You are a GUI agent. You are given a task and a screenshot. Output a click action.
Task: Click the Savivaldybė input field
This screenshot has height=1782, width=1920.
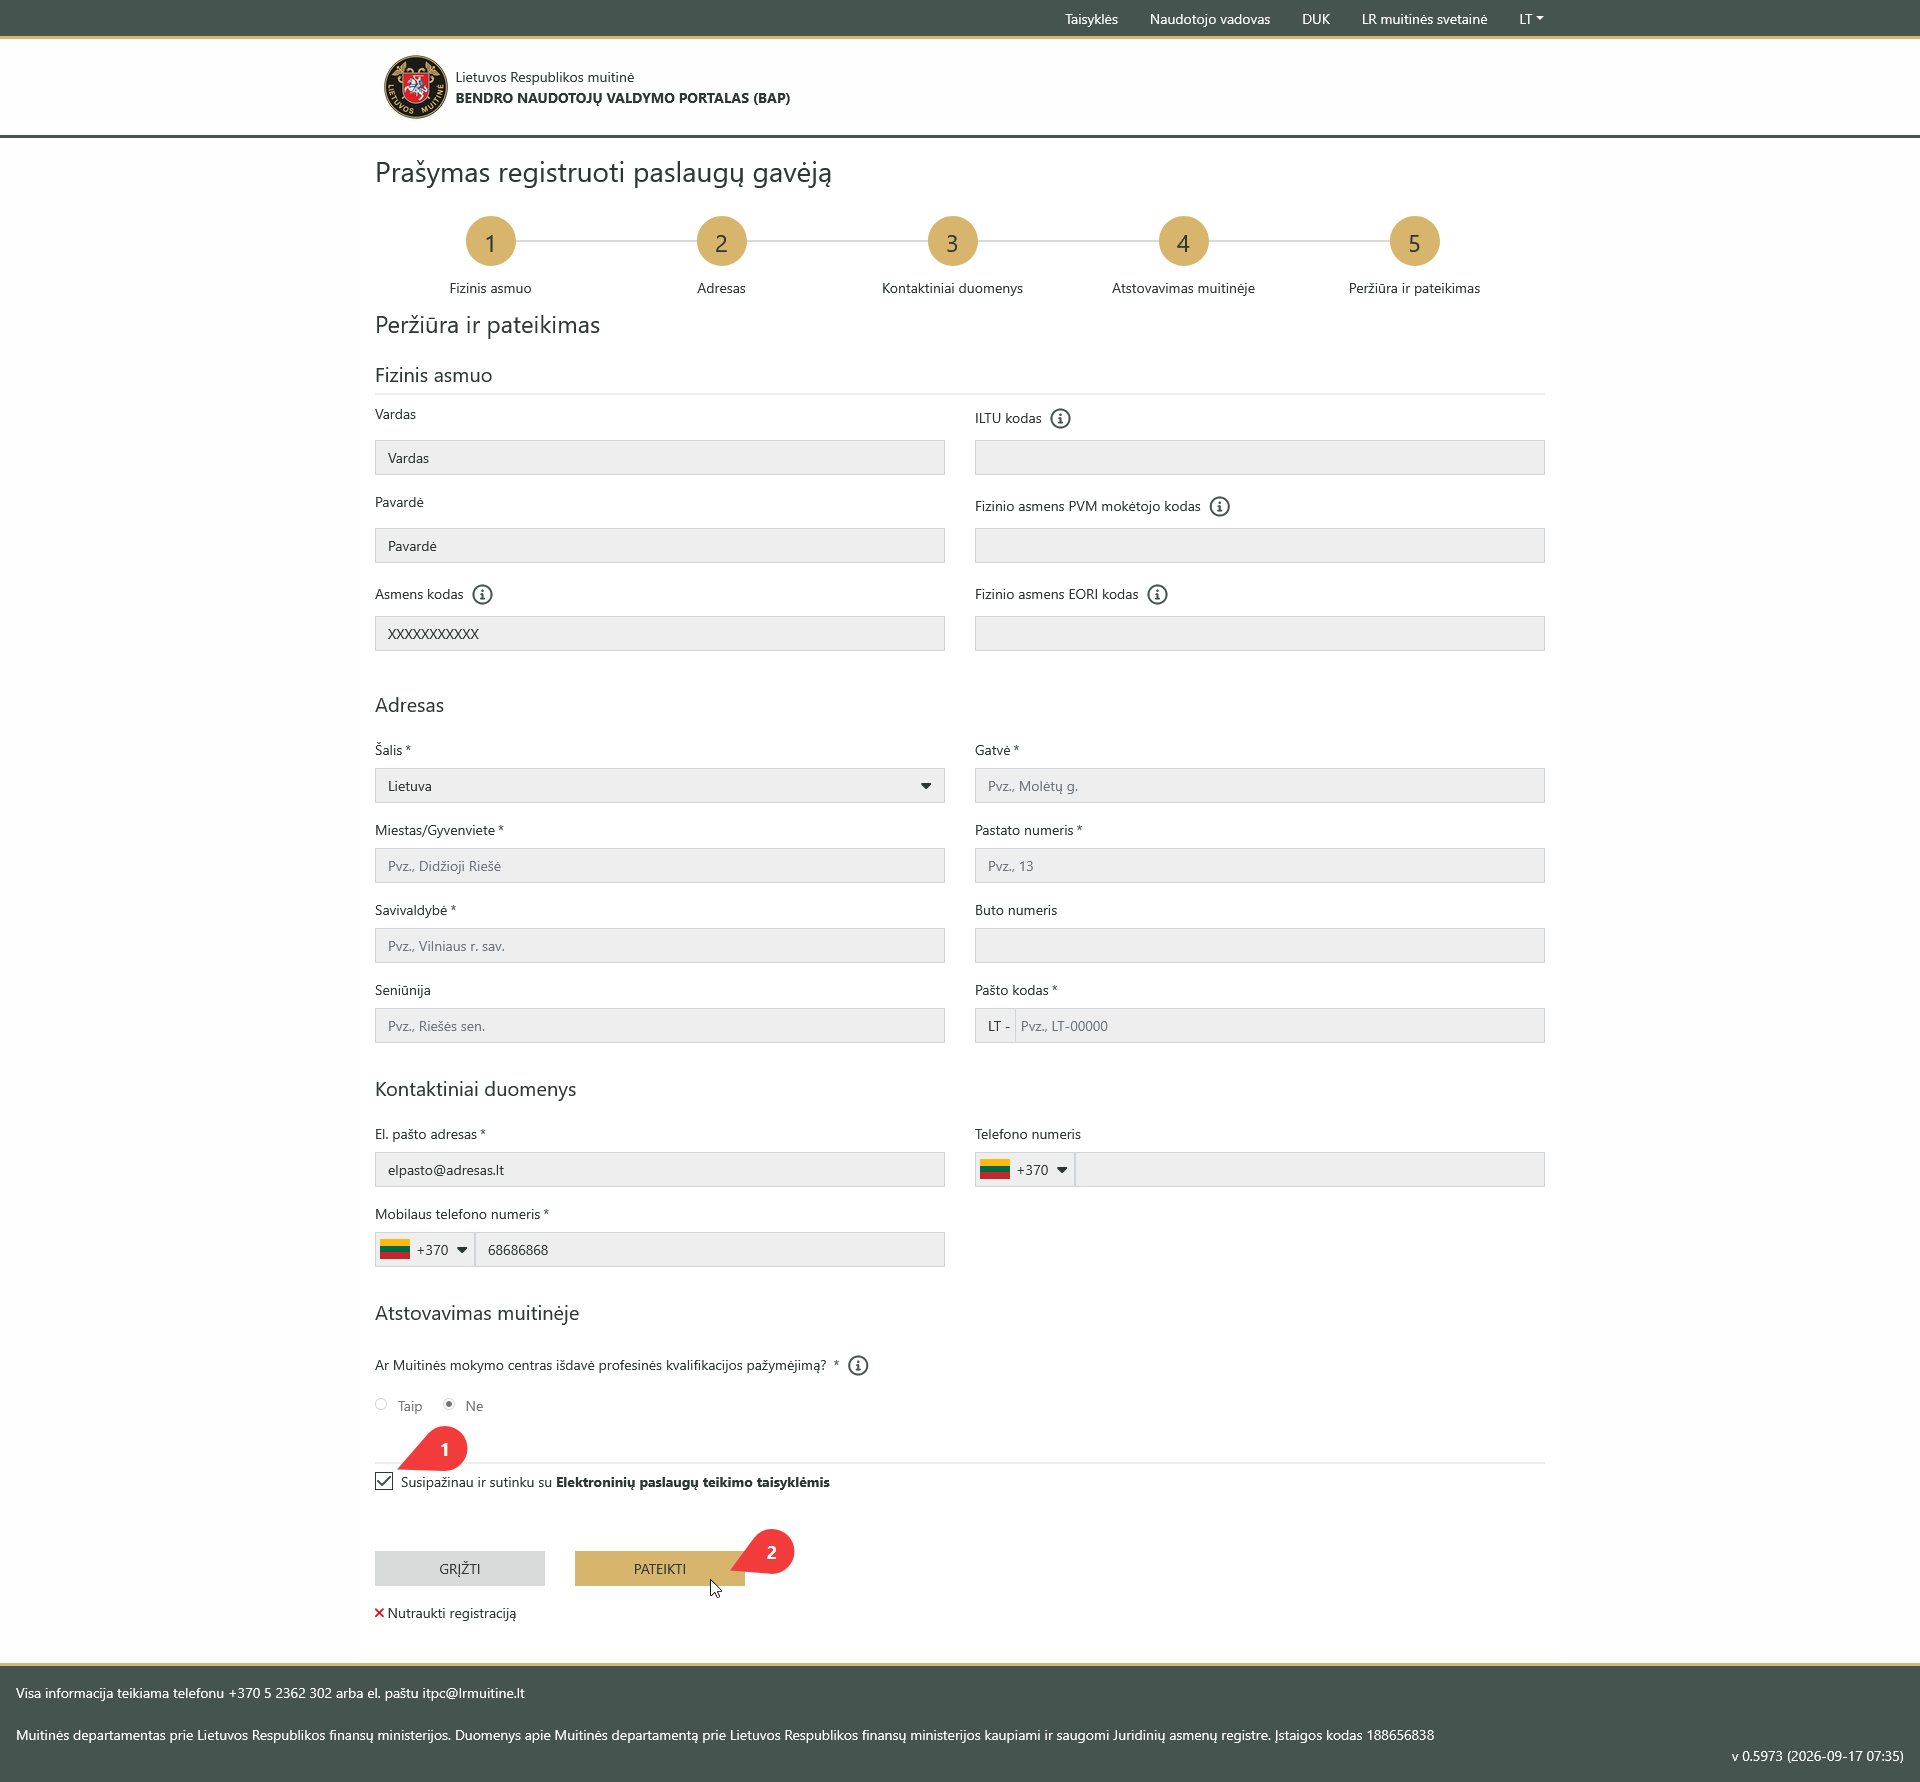point(660,946)
